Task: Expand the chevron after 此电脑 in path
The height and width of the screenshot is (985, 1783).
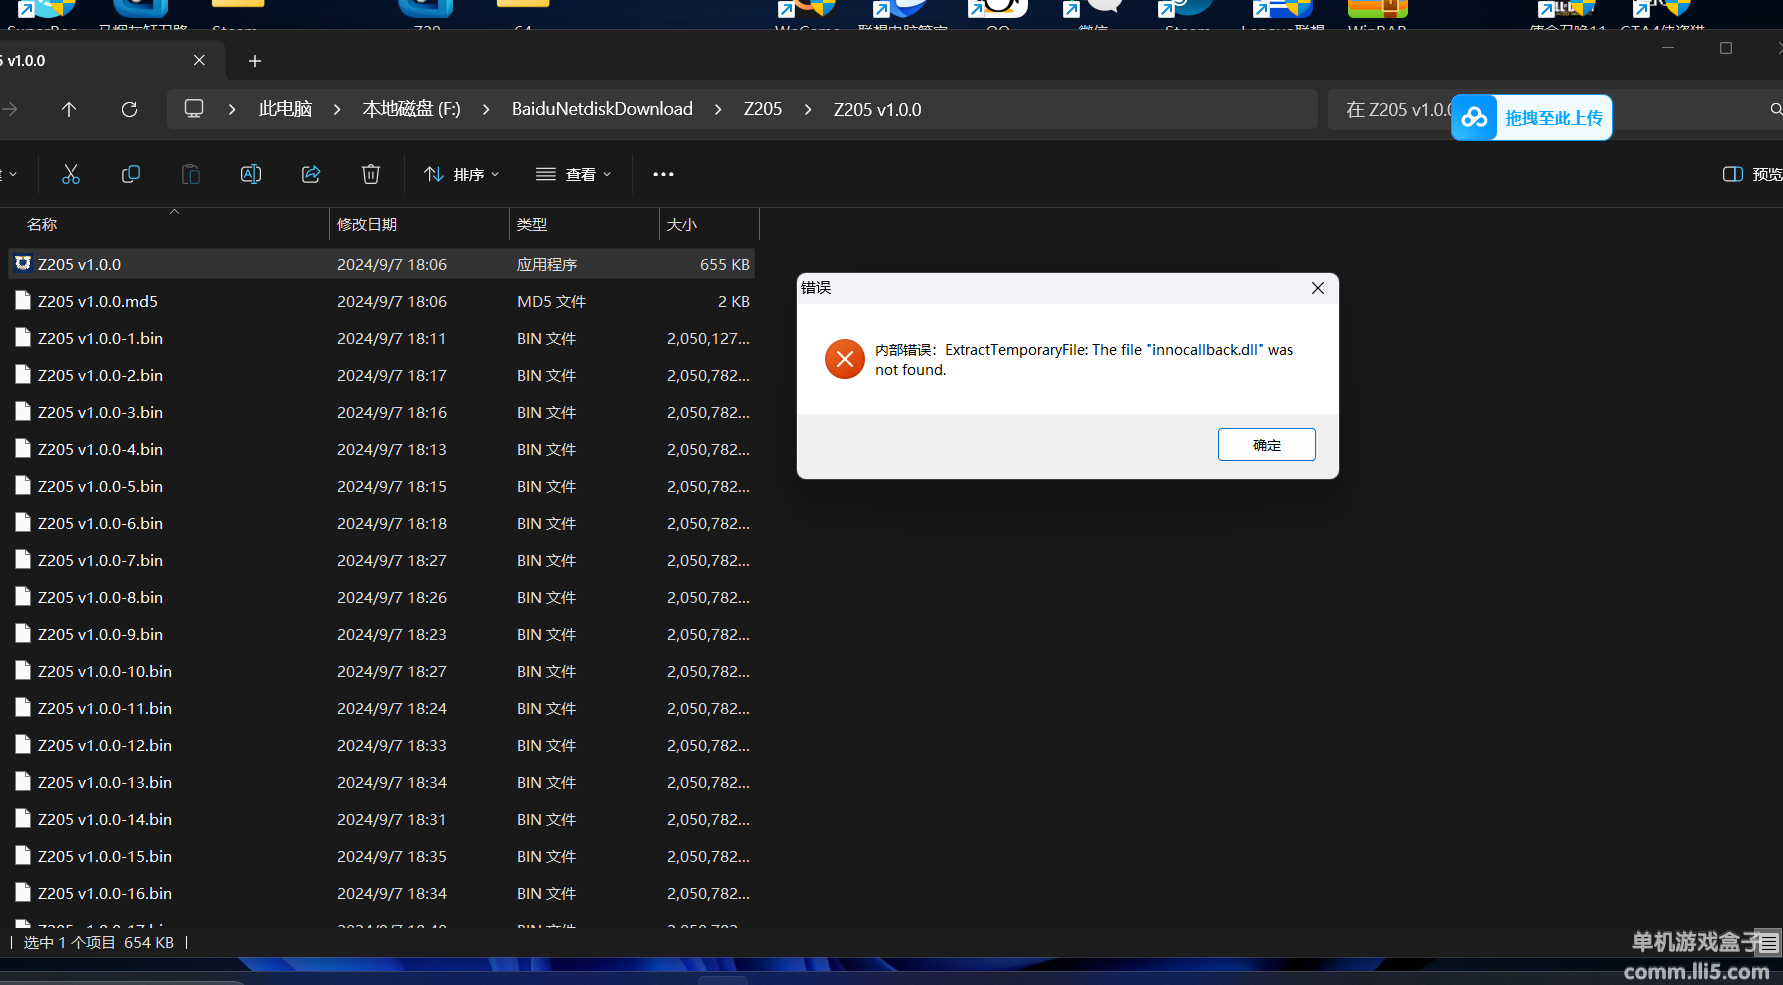Action: pos(337,109)
